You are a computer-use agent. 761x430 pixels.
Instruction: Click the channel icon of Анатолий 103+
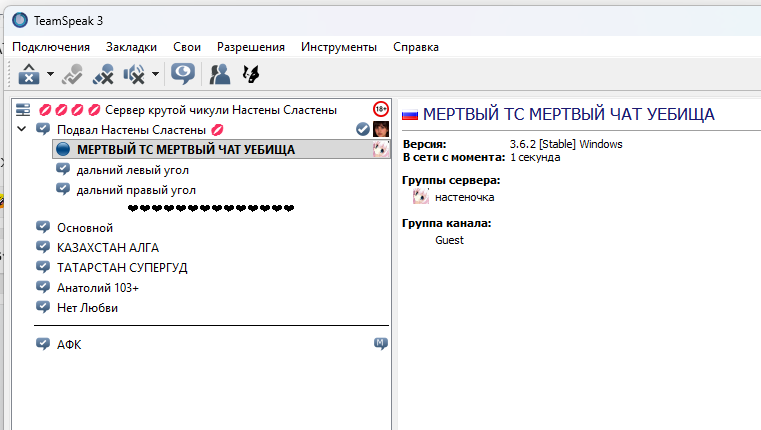(43, 287)
